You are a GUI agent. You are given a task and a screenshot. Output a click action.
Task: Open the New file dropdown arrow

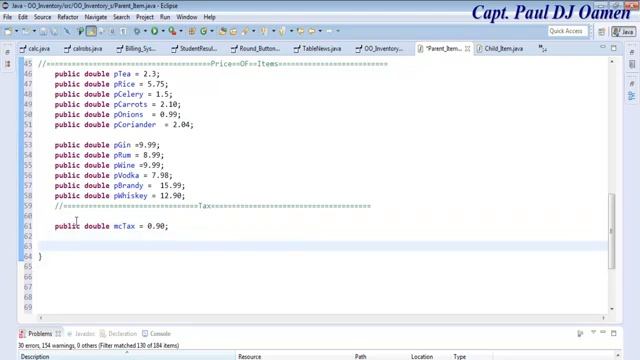pos(16,31)
